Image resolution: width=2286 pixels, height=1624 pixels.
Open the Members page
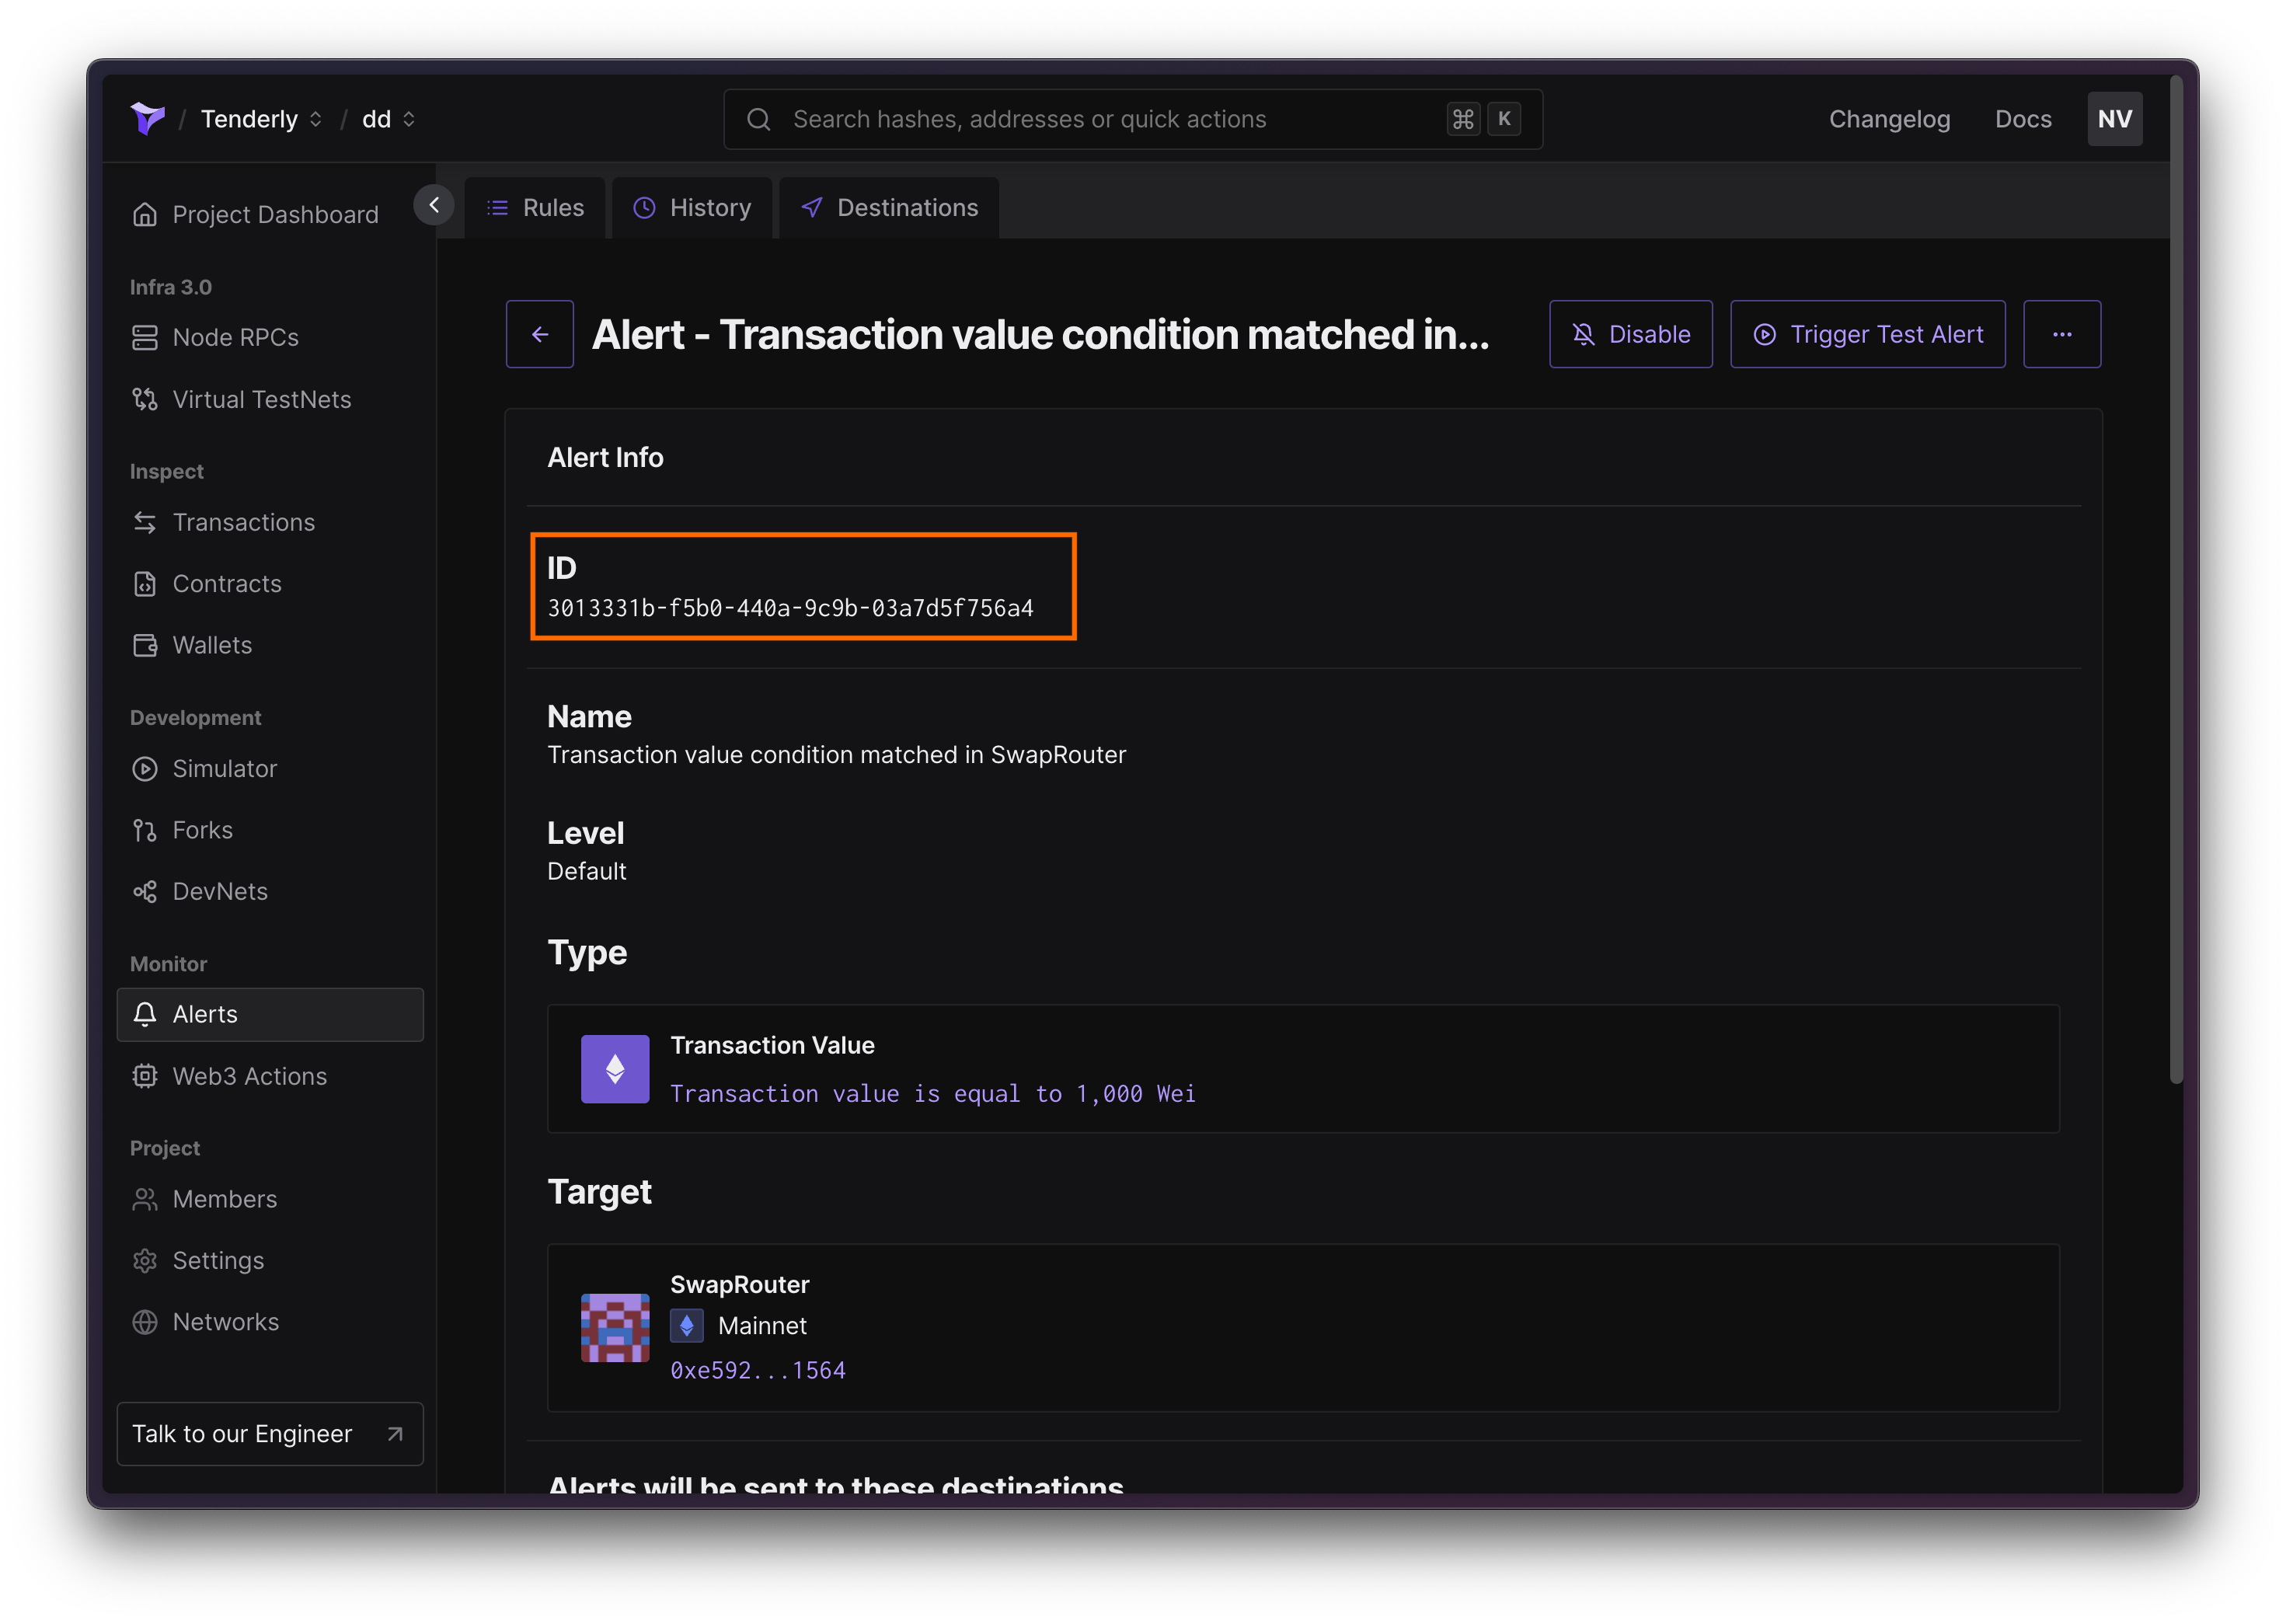click(225, 1199)
